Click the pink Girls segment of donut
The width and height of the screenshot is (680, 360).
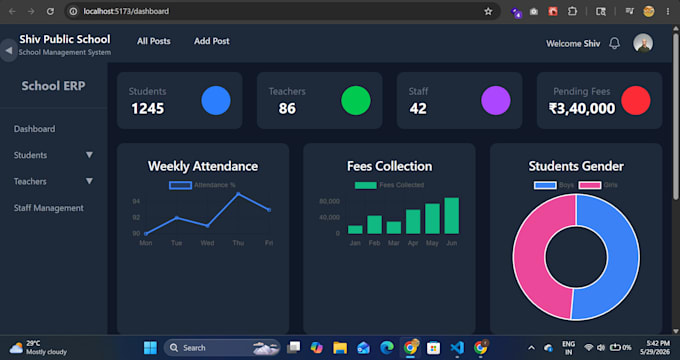pos(530,256)
